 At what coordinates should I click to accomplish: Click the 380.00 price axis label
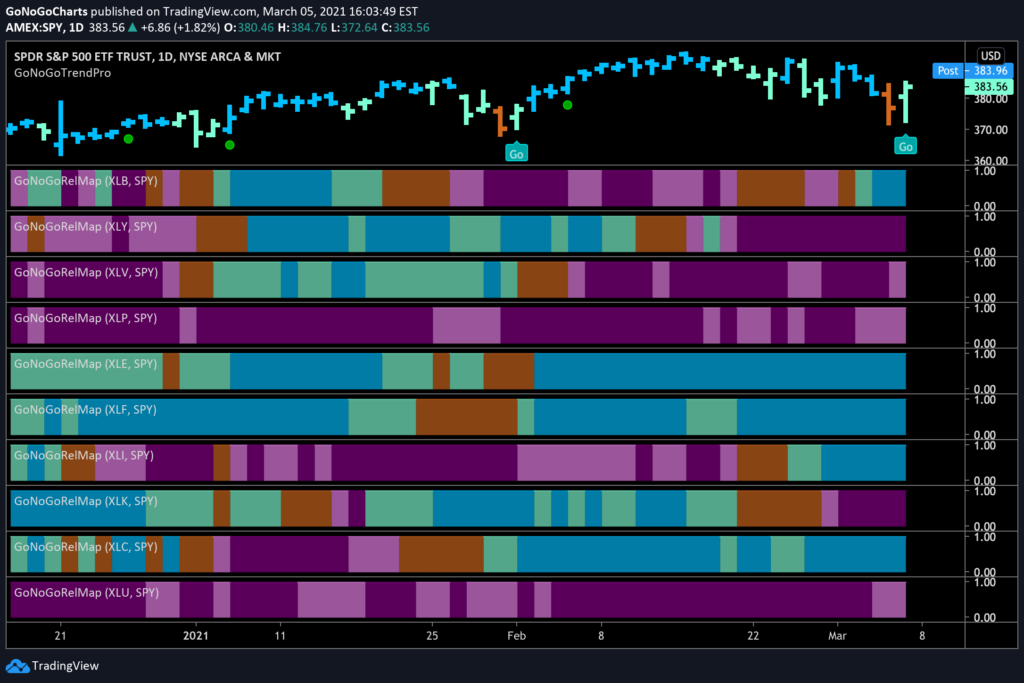coord(991,99)
